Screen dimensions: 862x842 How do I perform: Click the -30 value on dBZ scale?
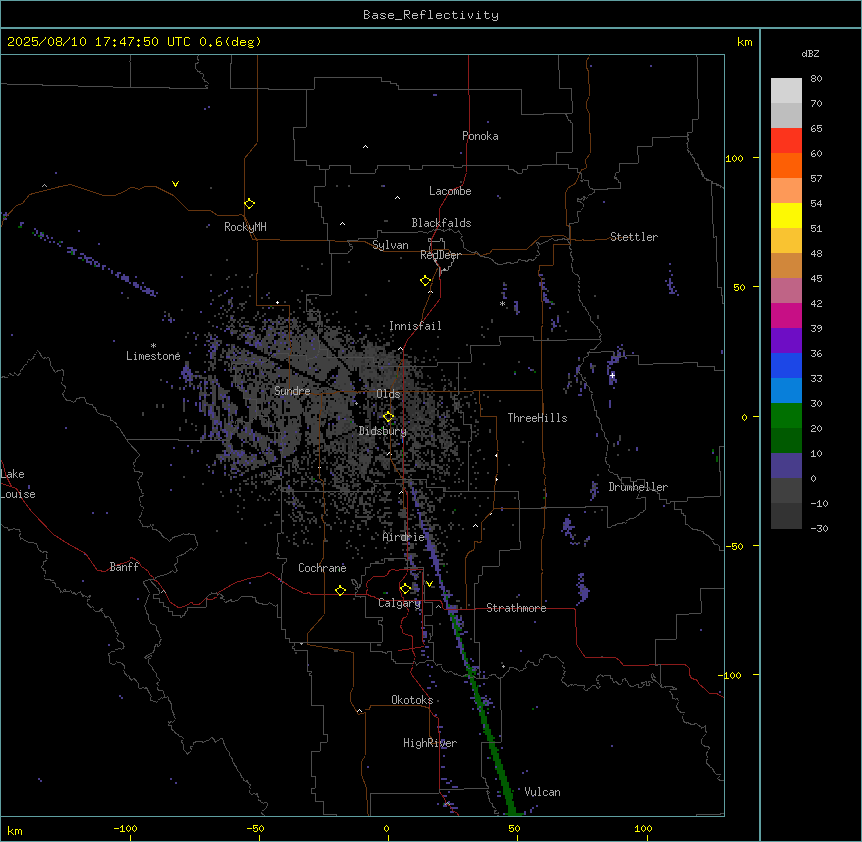[x=819, y=529]
